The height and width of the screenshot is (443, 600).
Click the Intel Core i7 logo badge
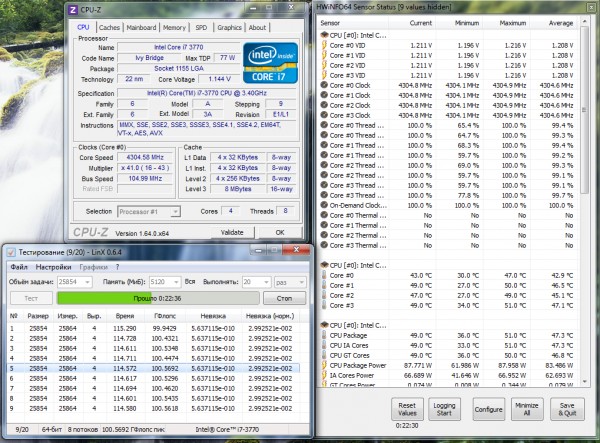pyautogui.click(x=270, y=63)
